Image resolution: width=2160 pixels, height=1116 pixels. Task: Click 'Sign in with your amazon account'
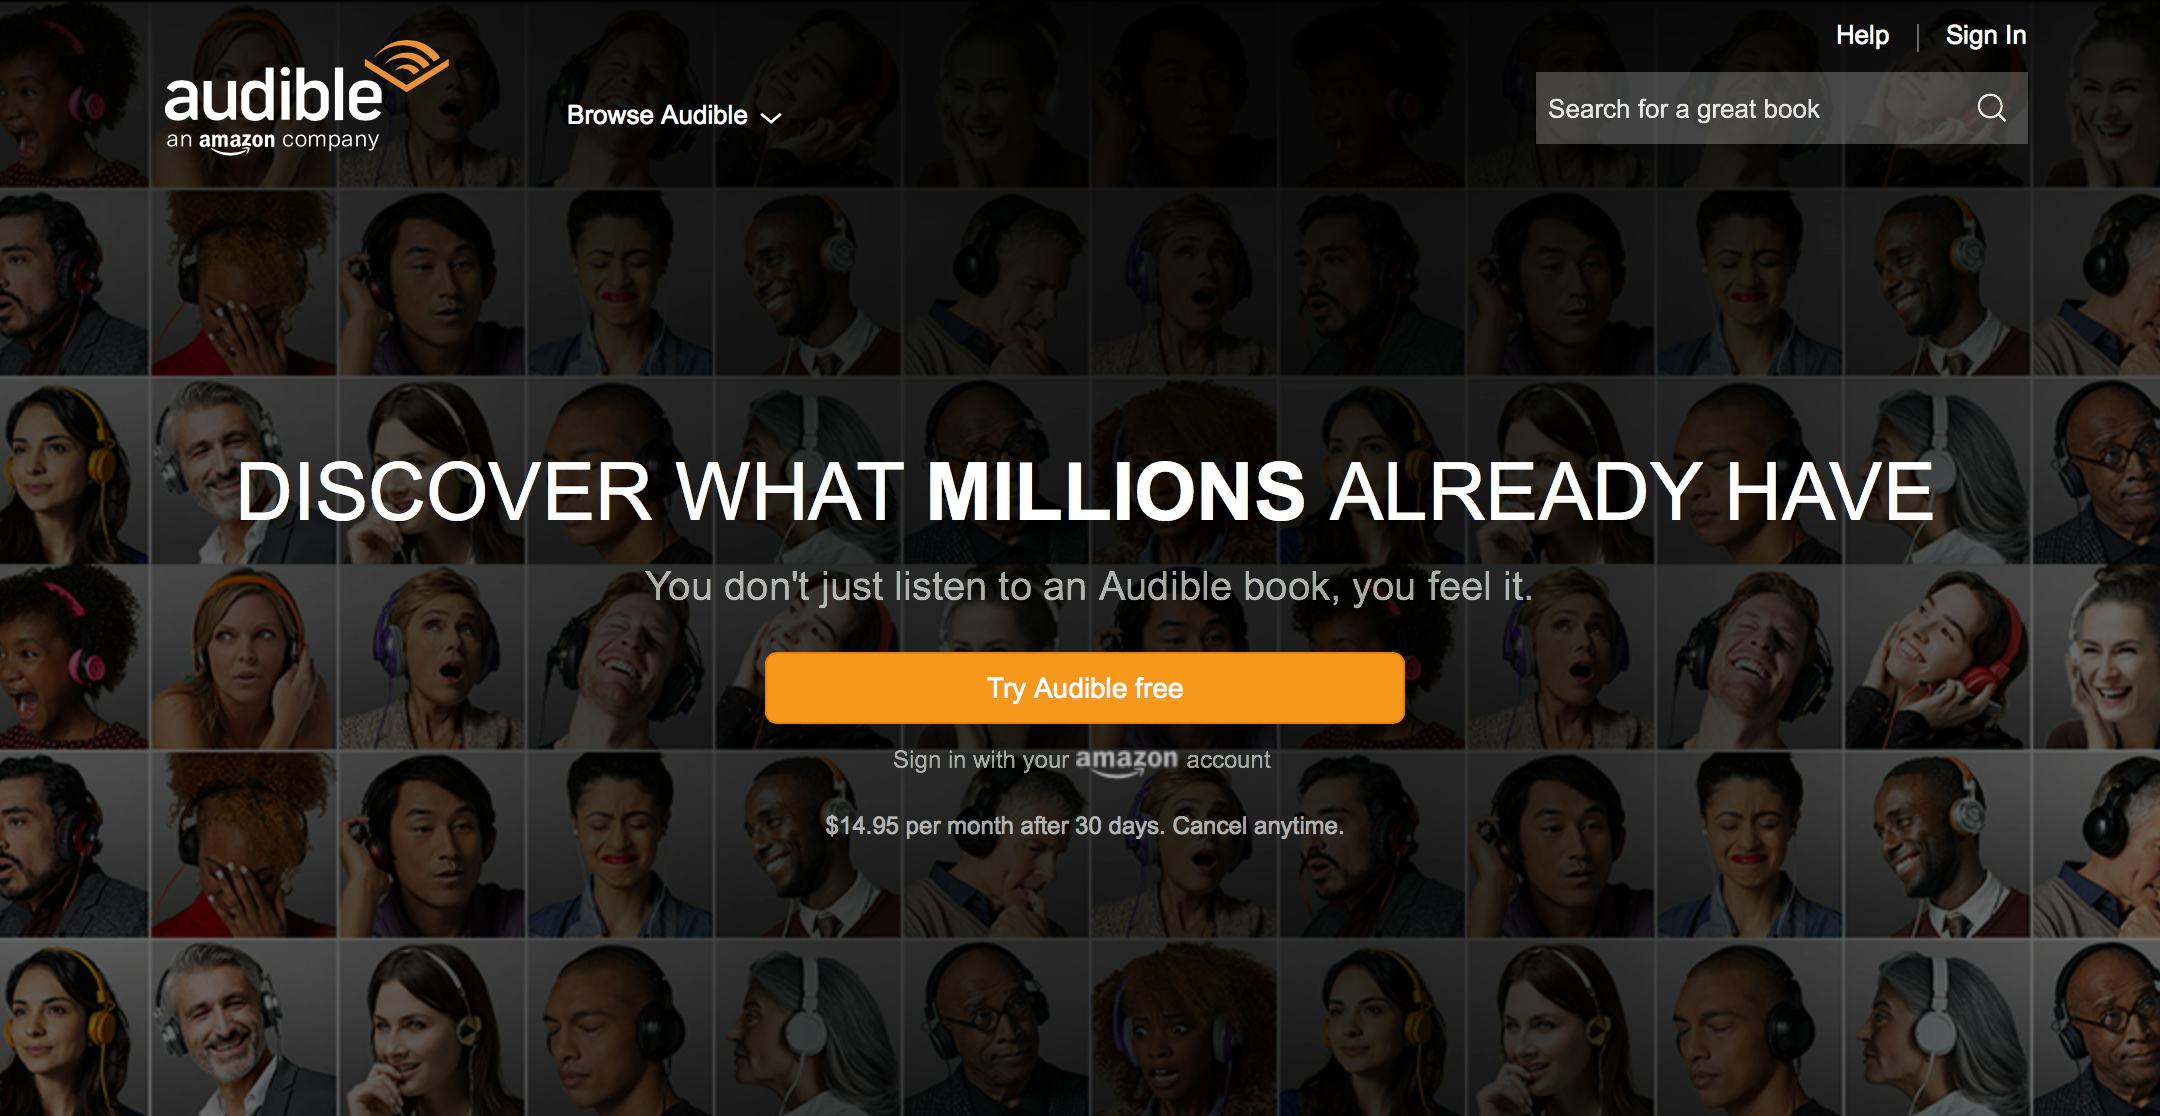pos(1082,761)
